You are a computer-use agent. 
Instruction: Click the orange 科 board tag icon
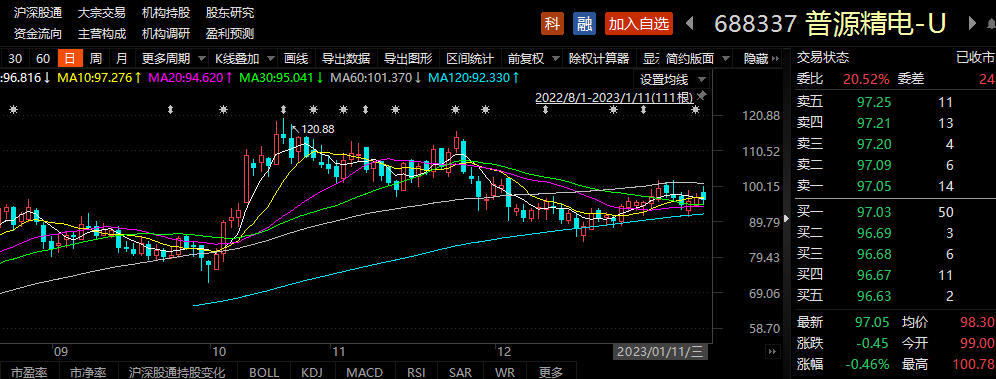tap(552, 23)
